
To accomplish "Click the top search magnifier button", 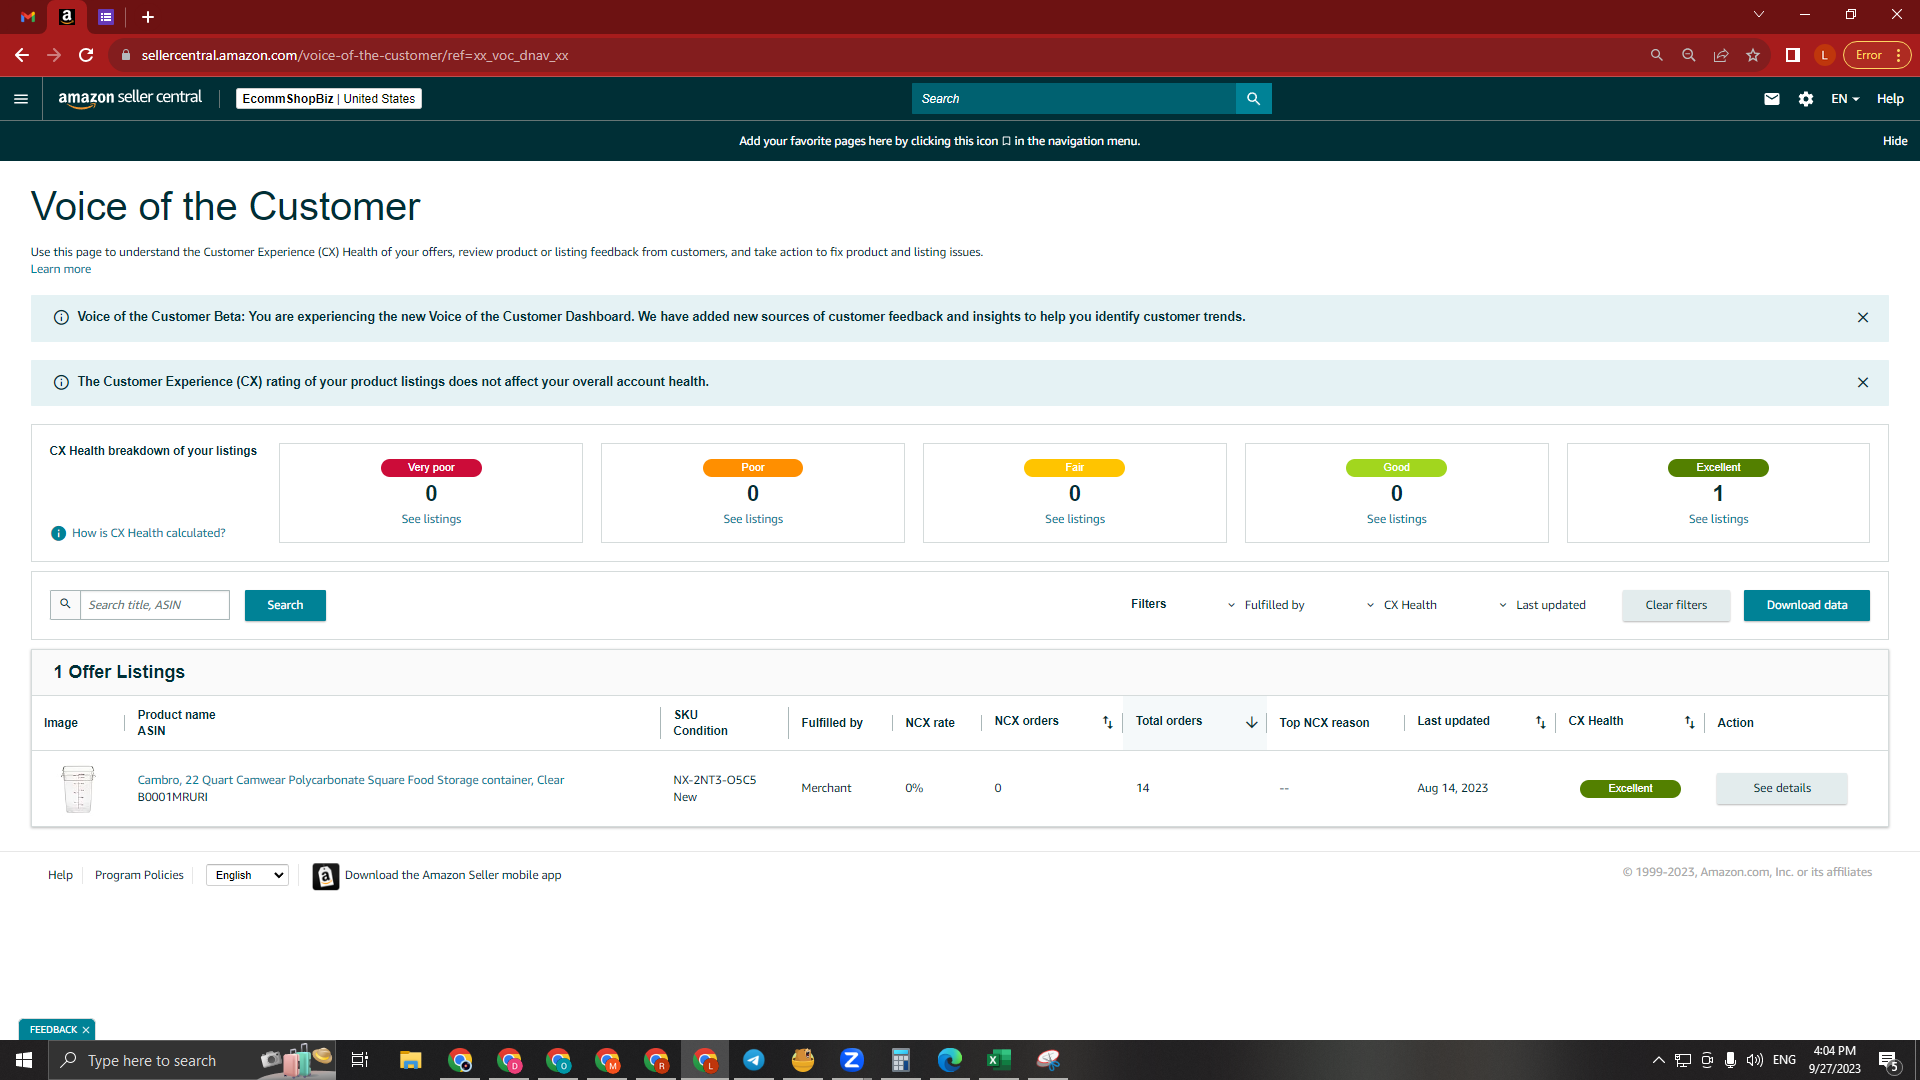I will 1253,99.
